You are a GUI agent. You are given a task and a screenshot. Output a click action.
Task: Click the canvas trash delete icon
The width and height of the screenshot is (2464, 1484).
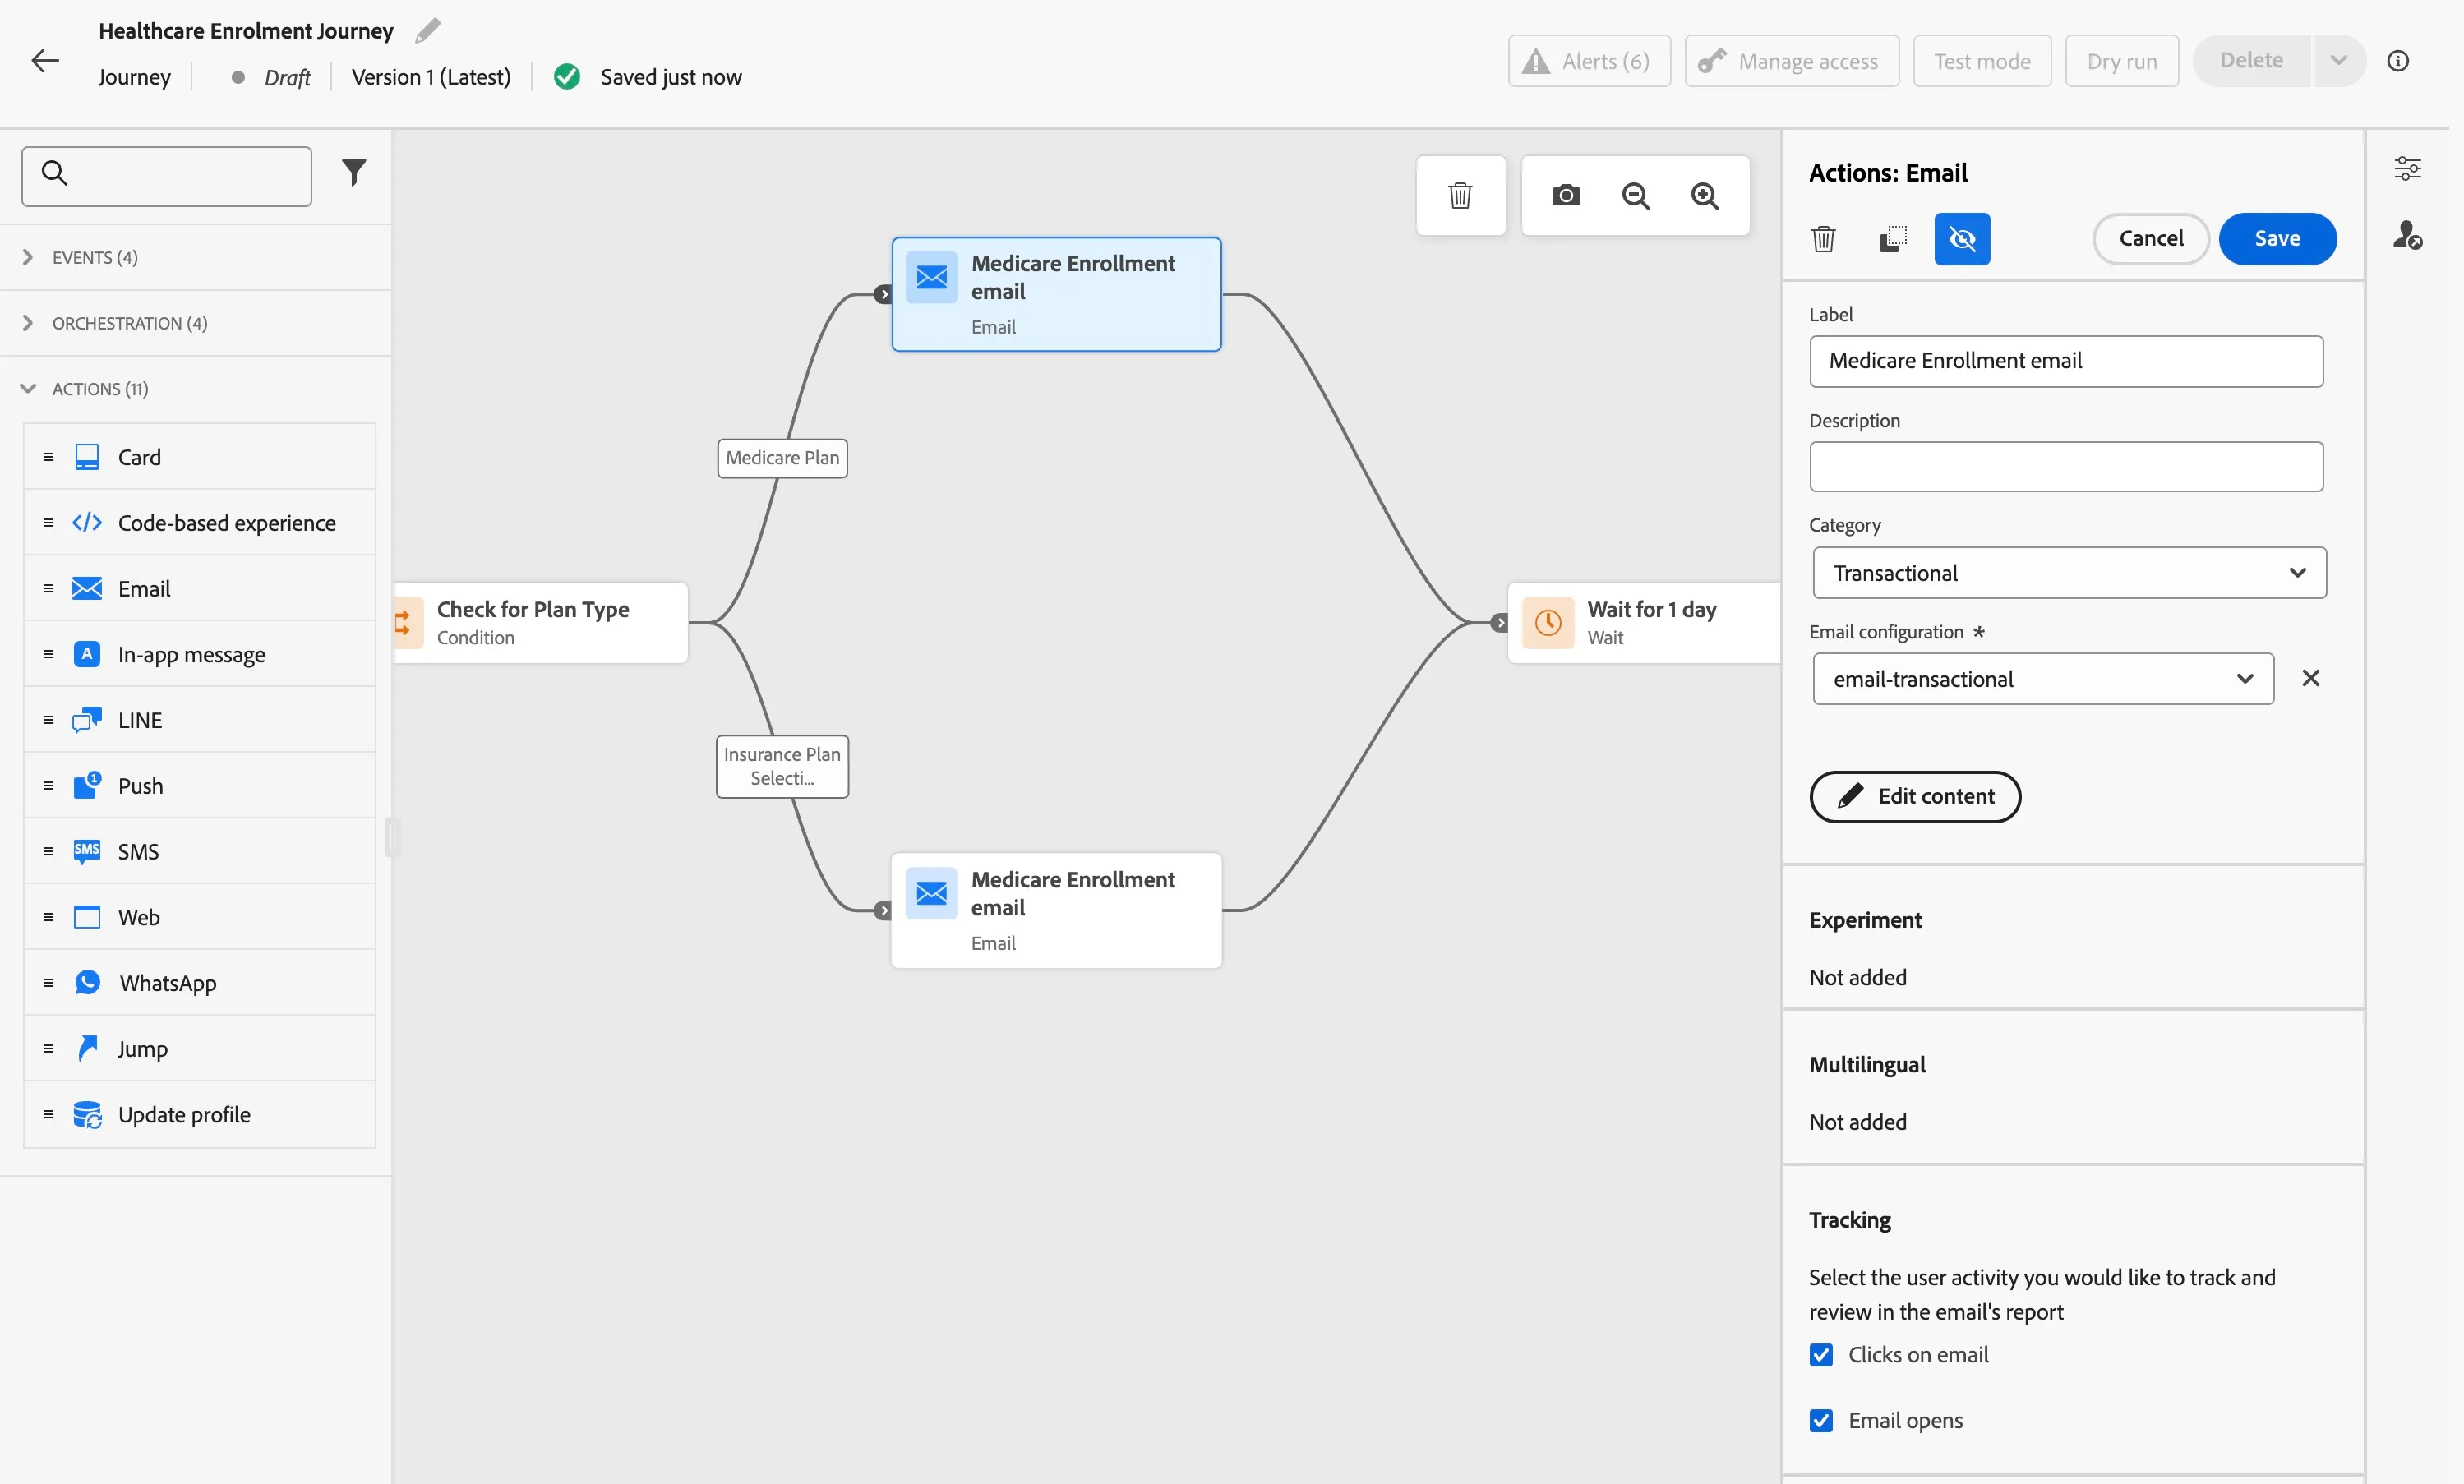click(x=1460, y=196)
